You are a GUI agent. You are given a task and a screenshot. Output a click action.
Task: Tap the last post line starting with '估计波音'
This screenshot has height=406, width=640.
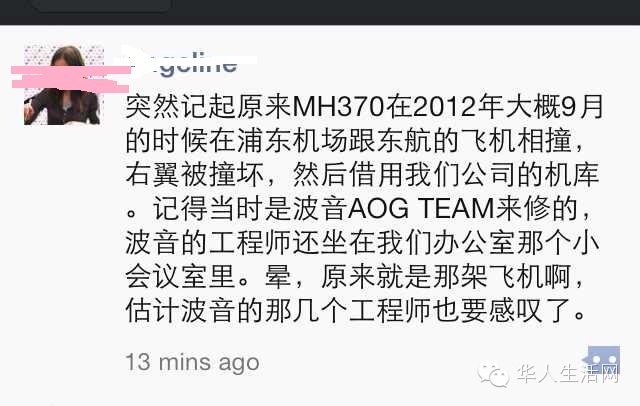click(x=355, y=310)
